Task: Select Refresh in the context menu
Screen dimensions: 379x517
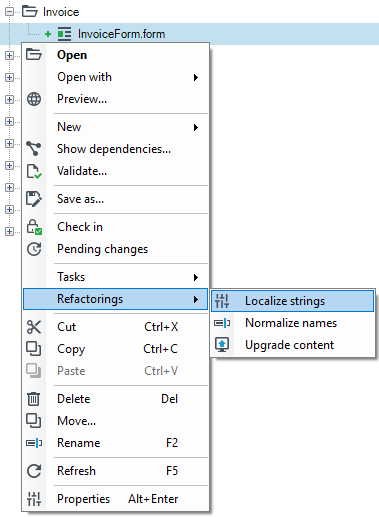Action: coord(116,471)
